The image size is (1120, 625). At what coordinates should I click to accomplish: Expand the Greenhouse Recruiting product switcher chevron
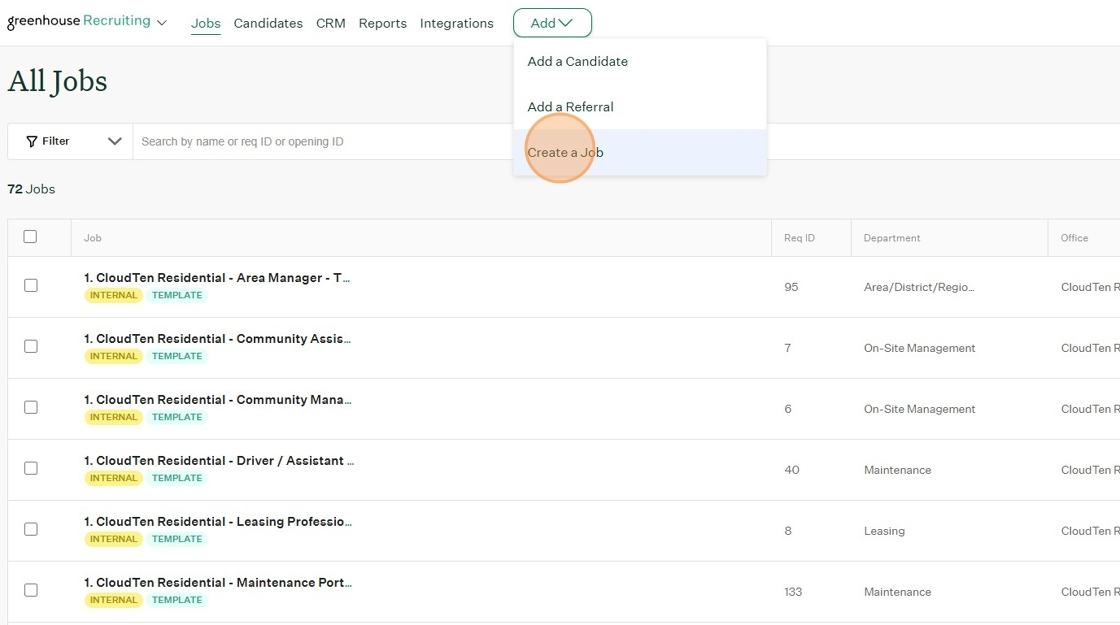coord(162,23)
